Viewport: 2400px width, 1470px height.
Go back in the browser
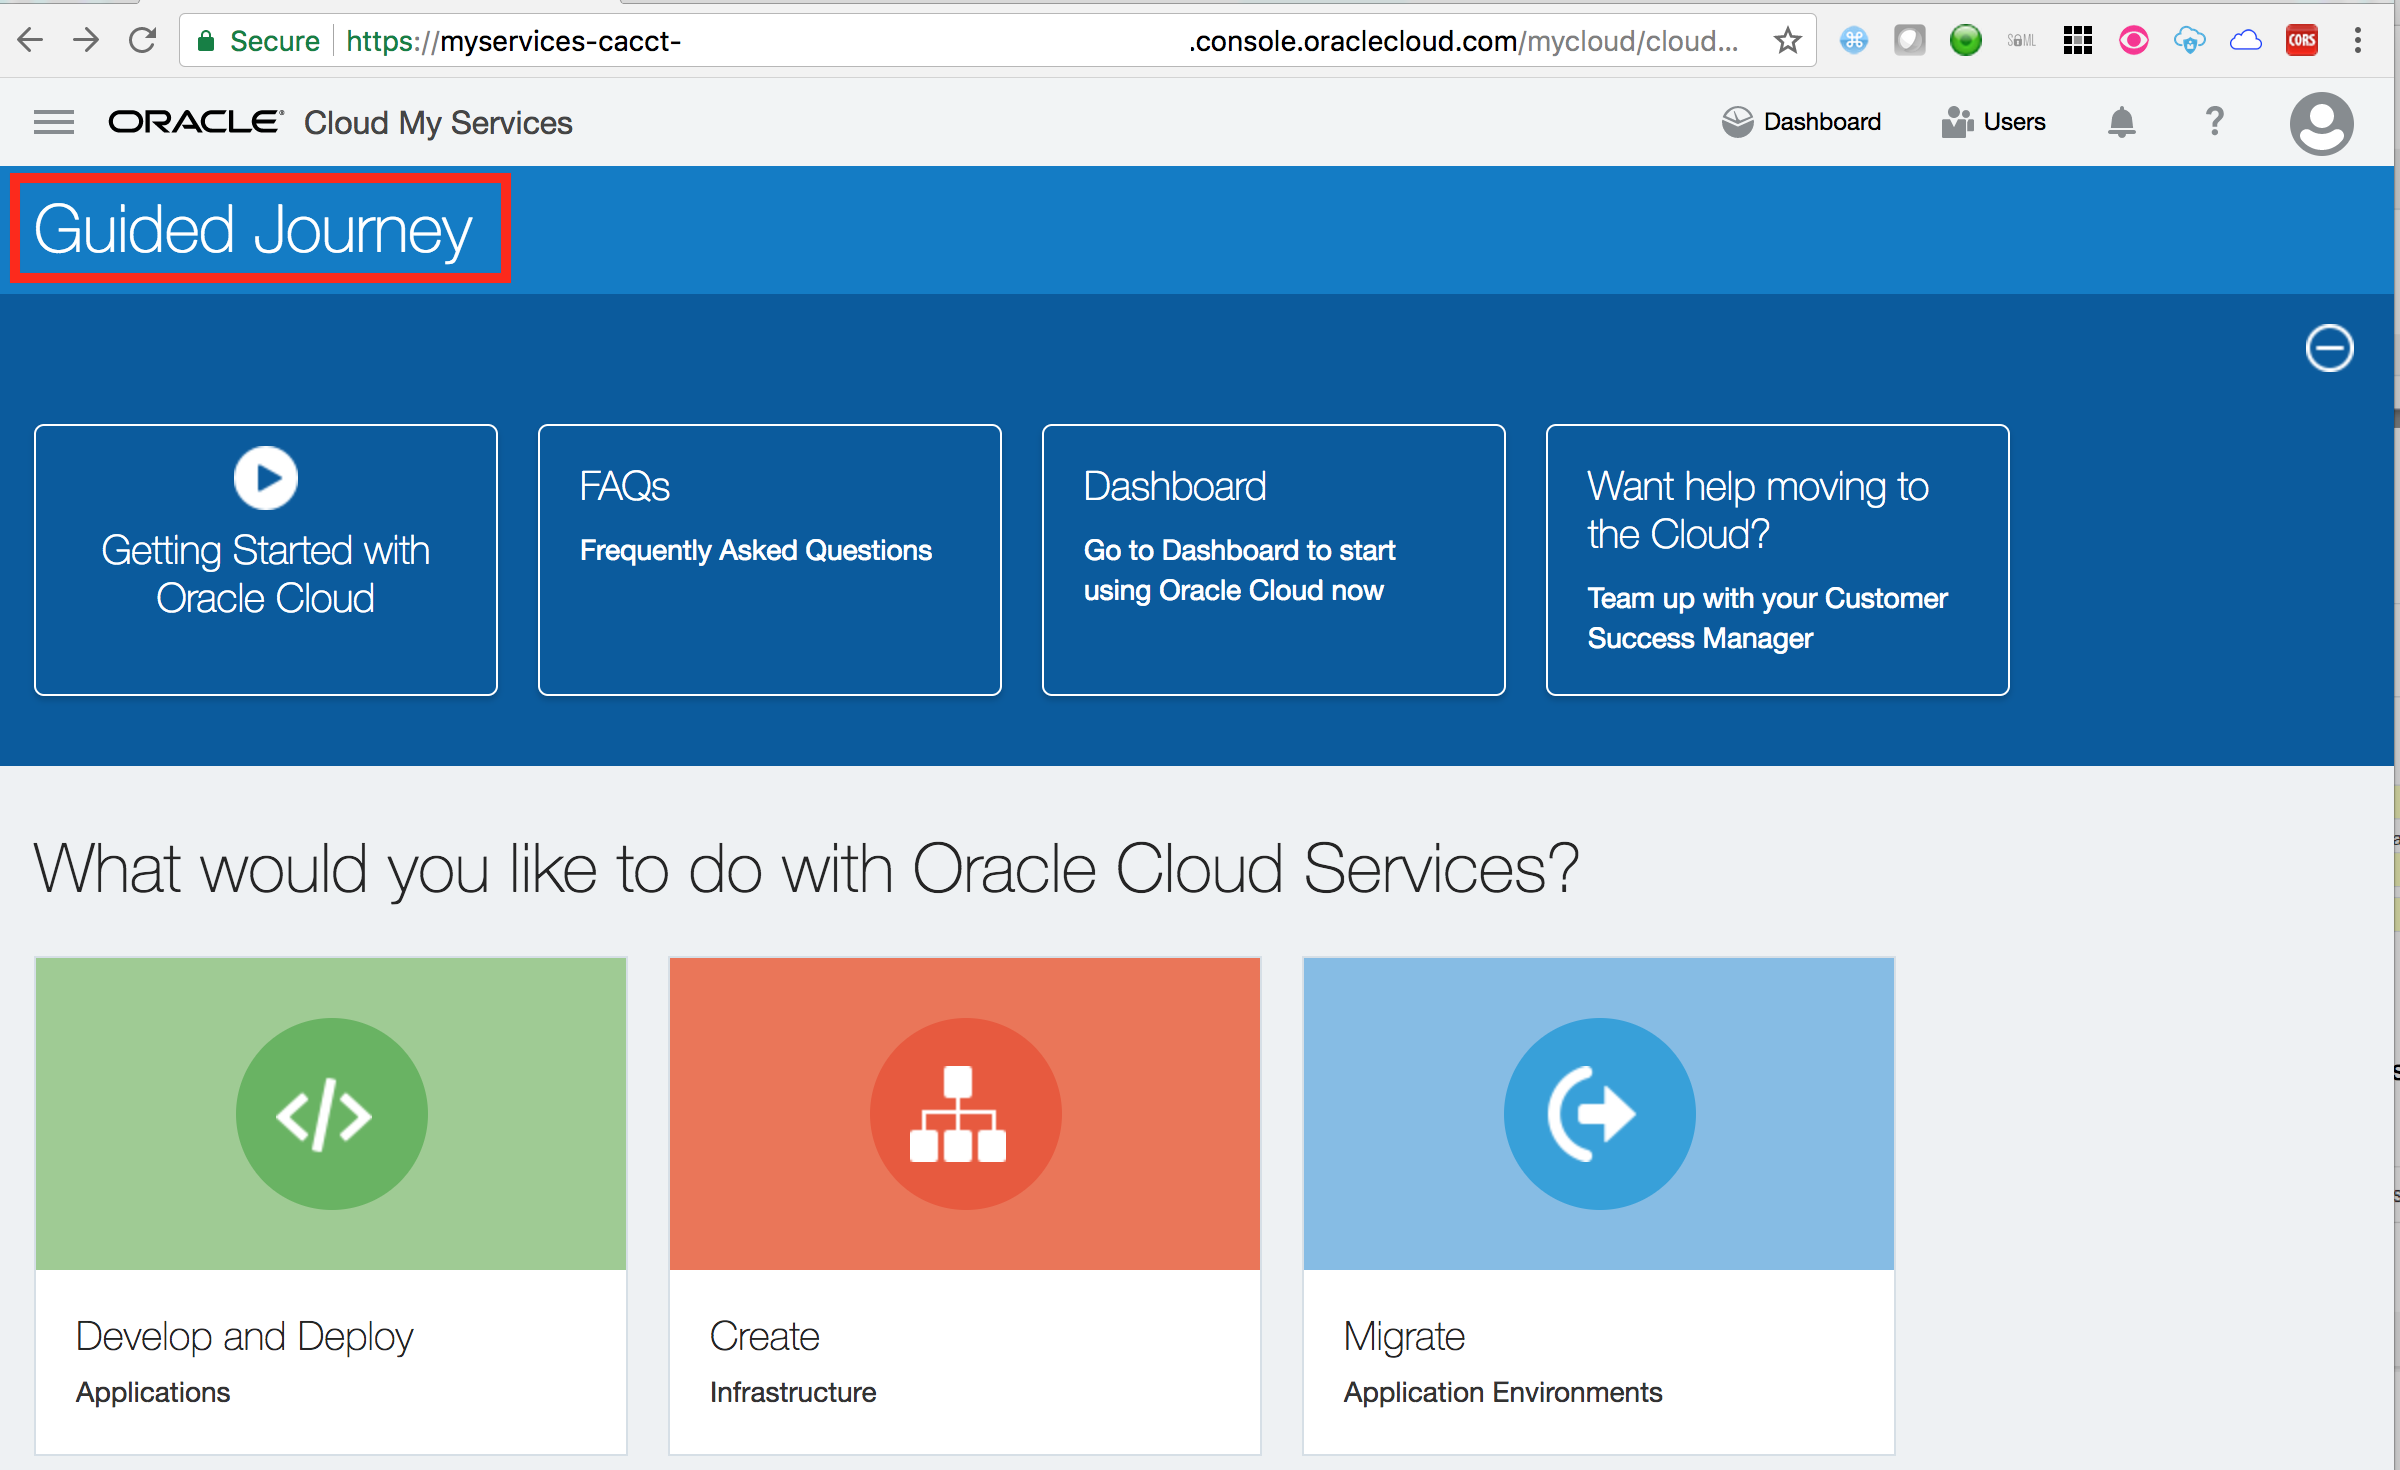click(x=31, y=40)
